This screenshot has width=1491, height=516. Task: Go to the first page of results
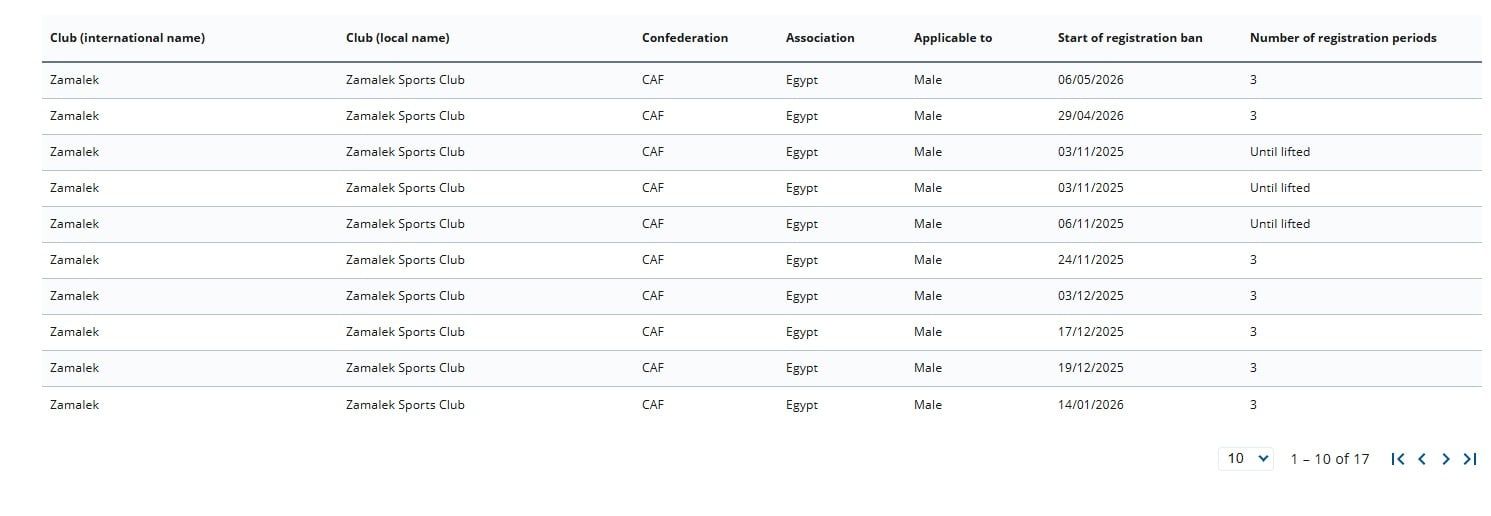pos(1398,459)
